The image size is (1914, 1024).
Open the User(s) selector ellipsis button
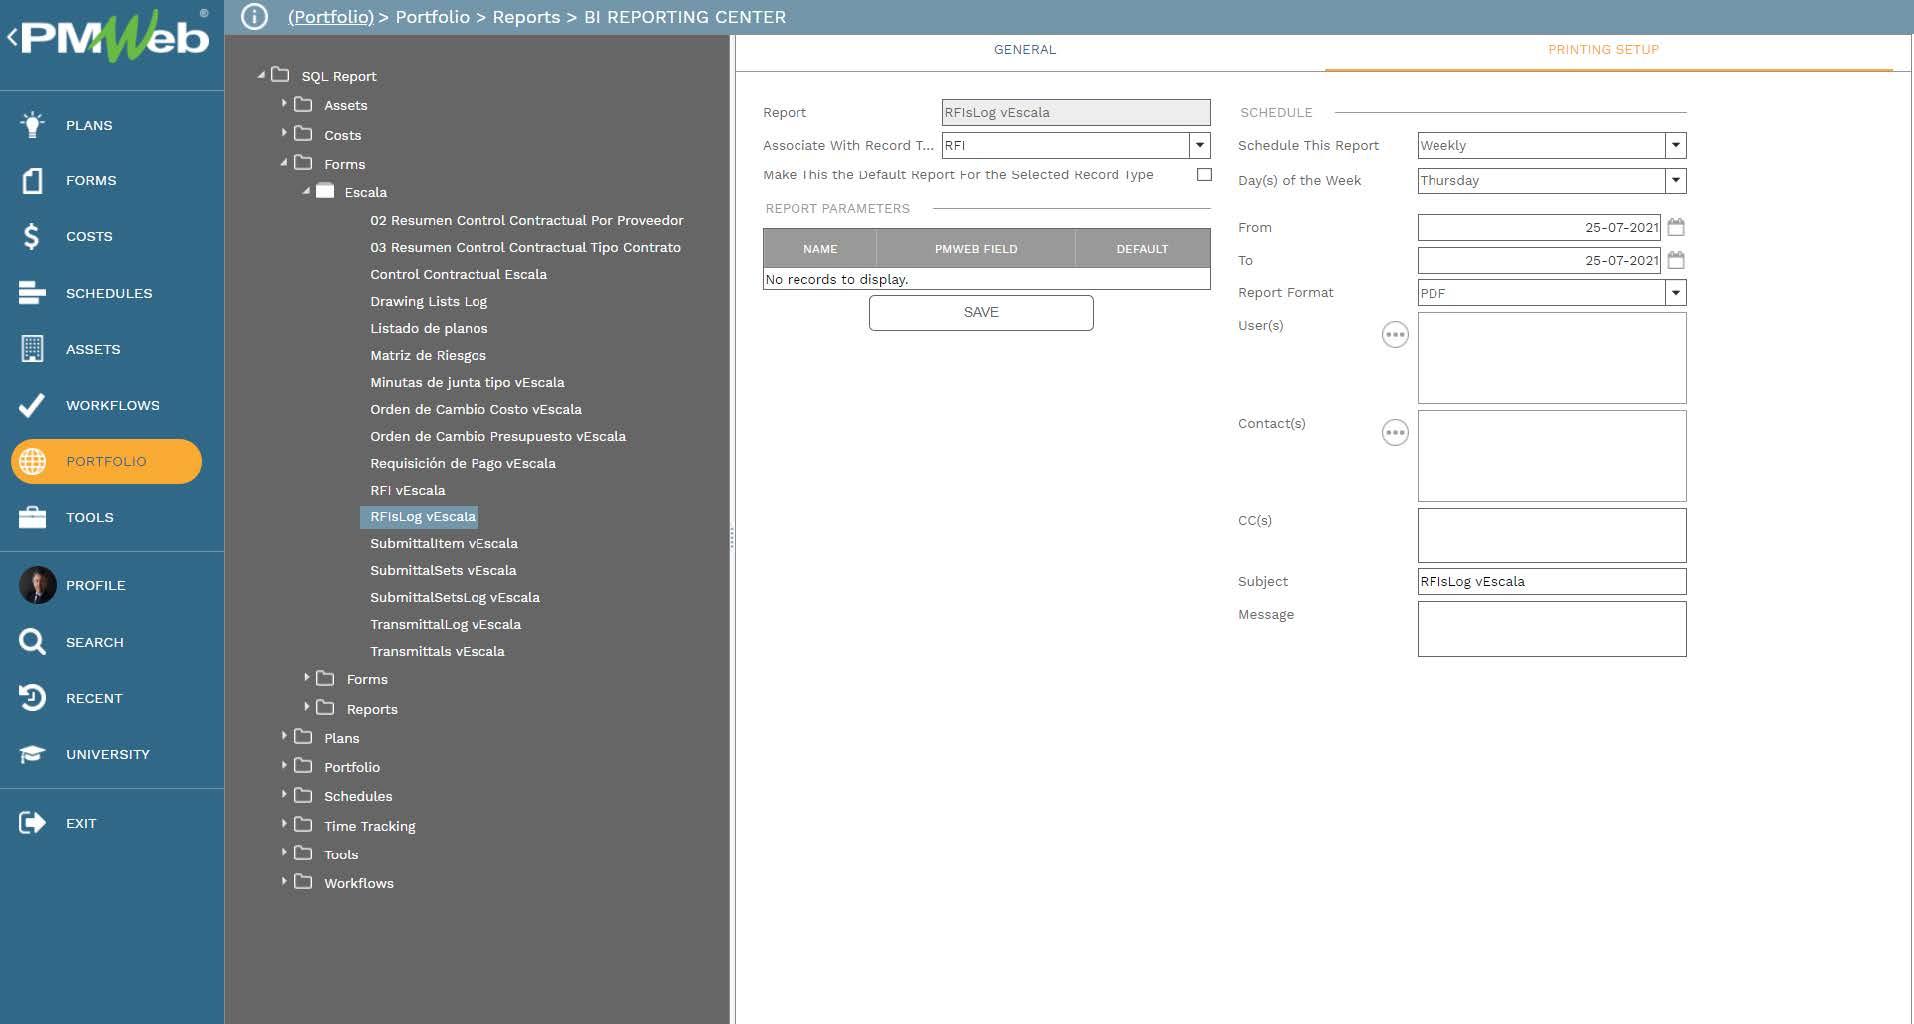tap(1395, 335)
